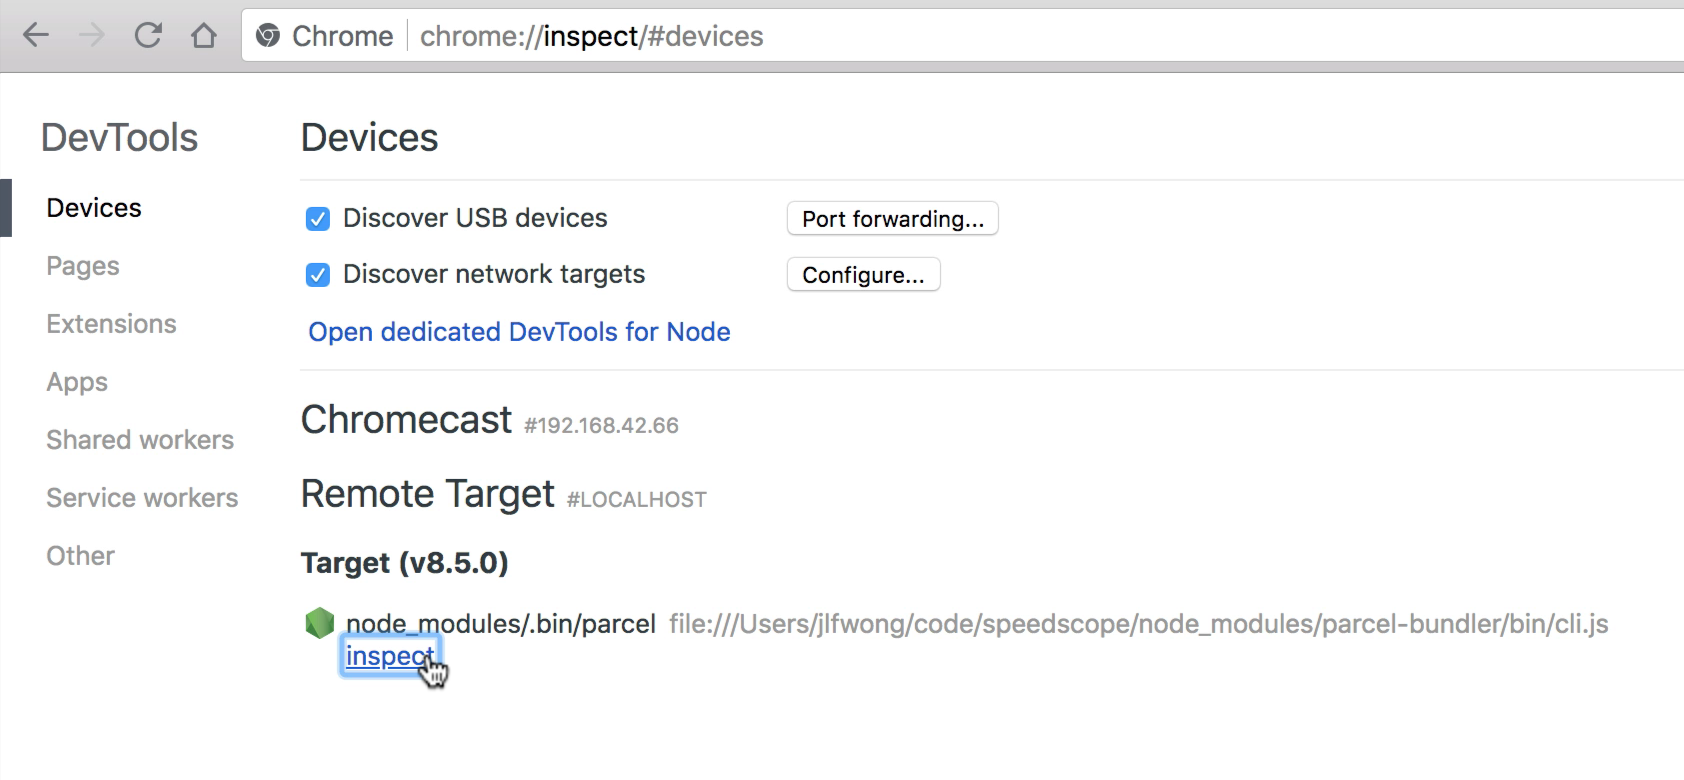This screenshot has height=780, width=1684.
Task: Select the Devices sidebar entry
Action: (x=93, y=207)
